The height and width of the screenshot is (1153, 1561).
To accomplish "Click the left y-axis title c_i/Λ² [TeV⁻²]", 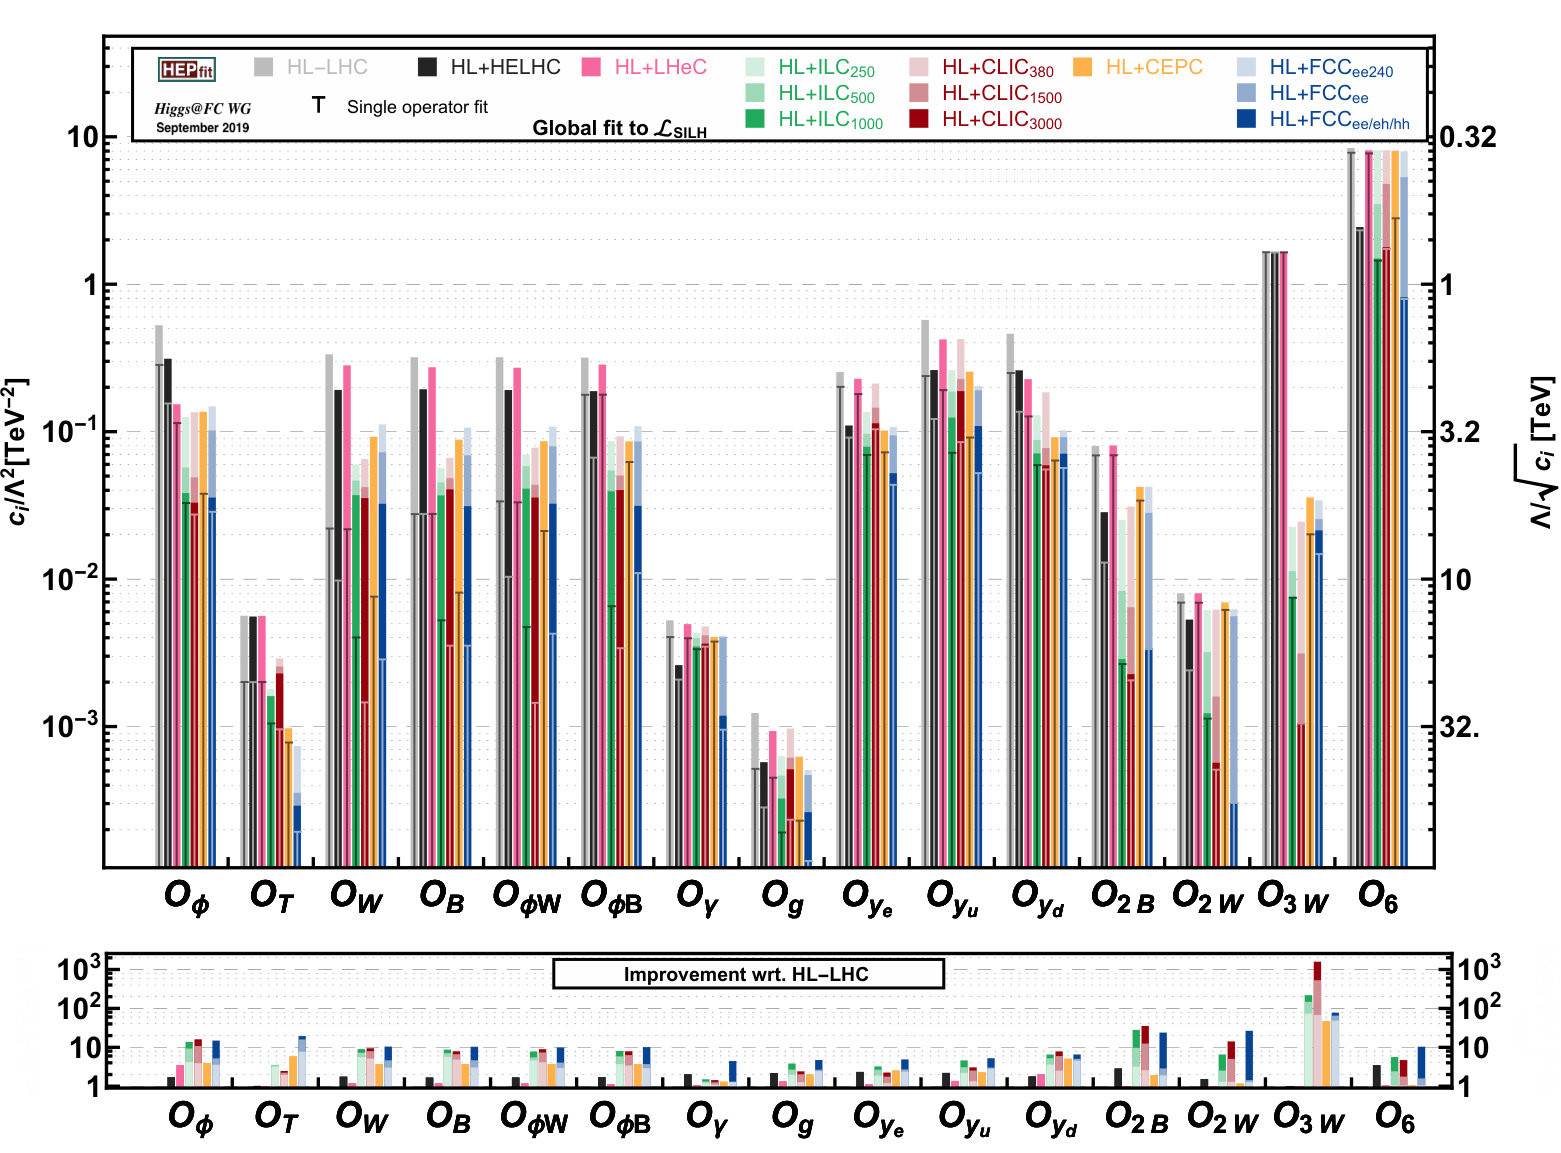I will [x=16, y=452].
